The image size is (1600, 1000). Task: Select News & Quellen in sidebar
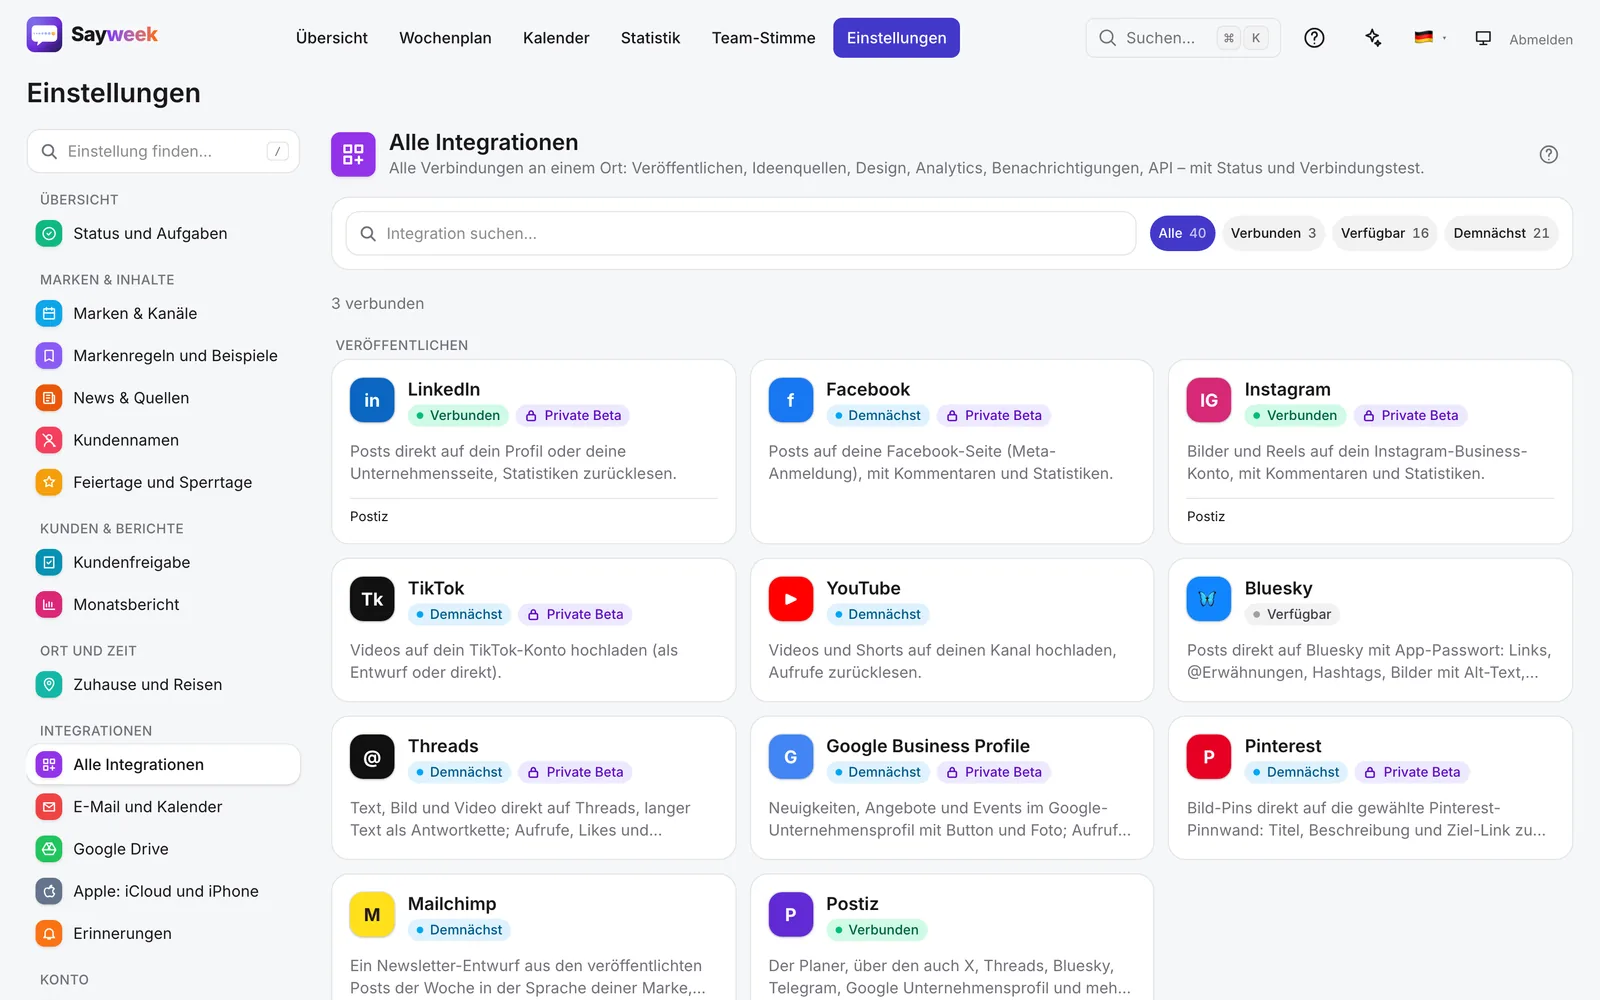point(163,397)
